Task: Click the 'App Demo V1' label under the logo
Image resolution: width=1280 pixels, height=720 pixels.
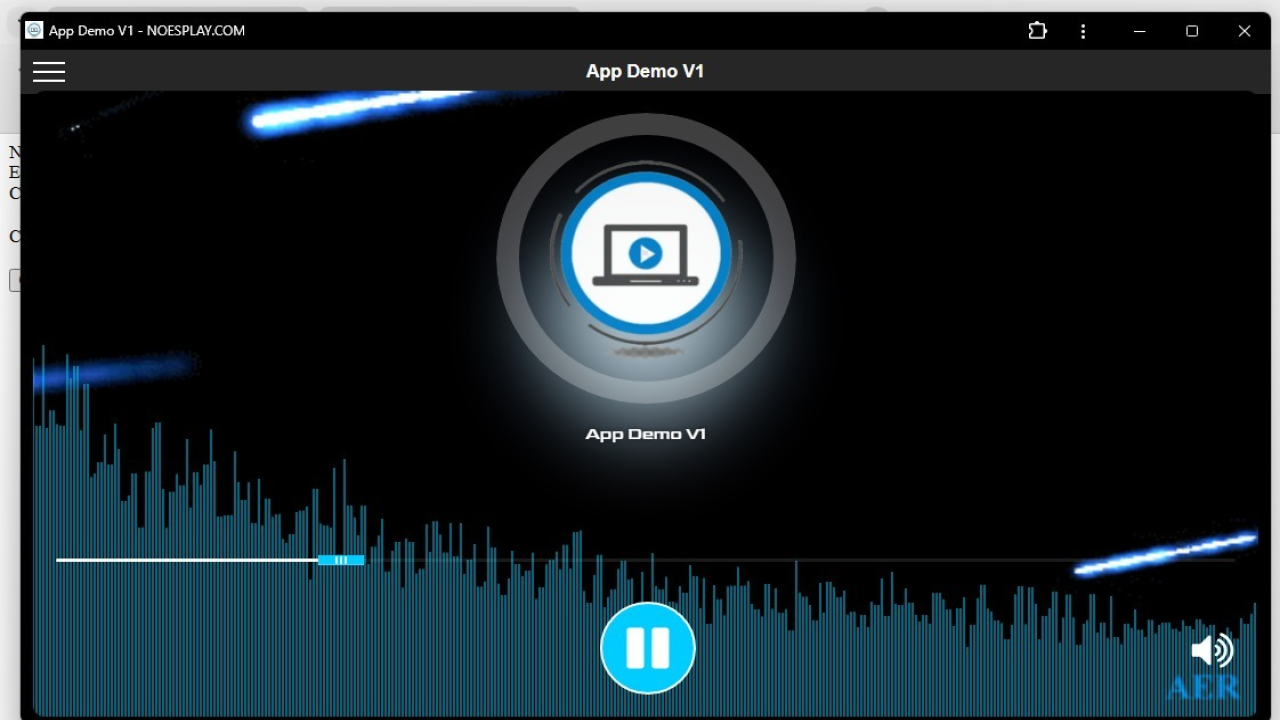Action: [646, 434]
